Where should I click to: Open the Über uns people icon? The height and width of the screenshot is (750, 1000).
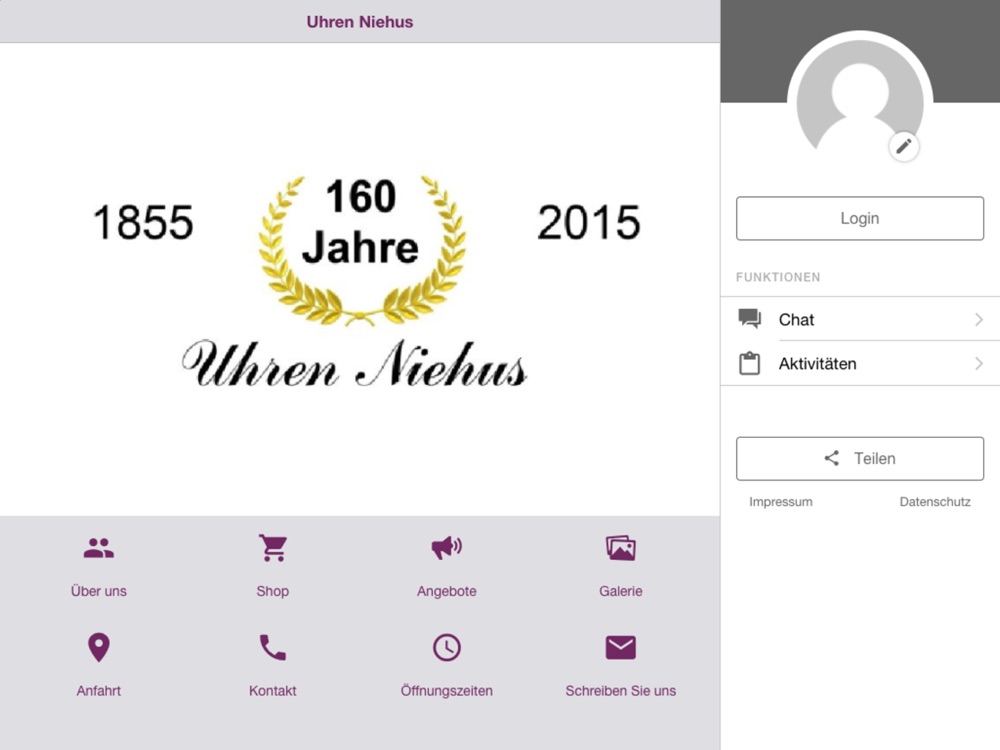tap(98, 548)
